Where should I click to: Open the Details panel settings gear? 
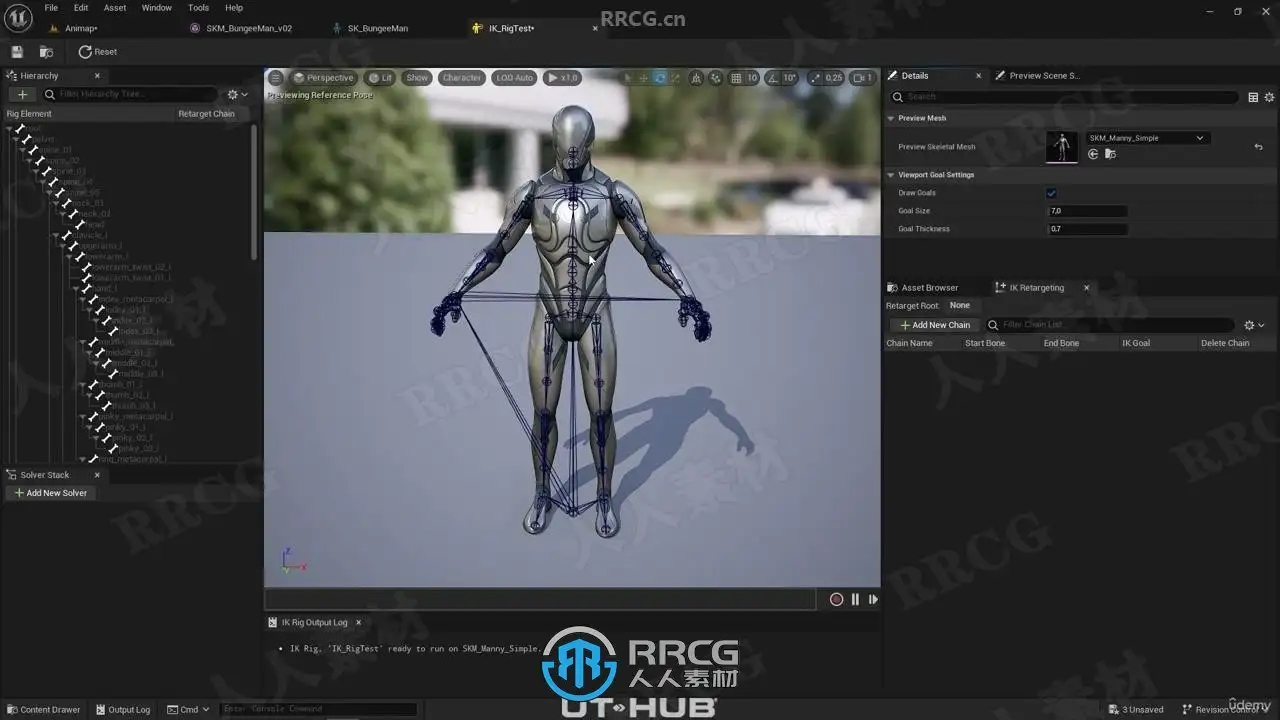click(x=1270, y=97)
